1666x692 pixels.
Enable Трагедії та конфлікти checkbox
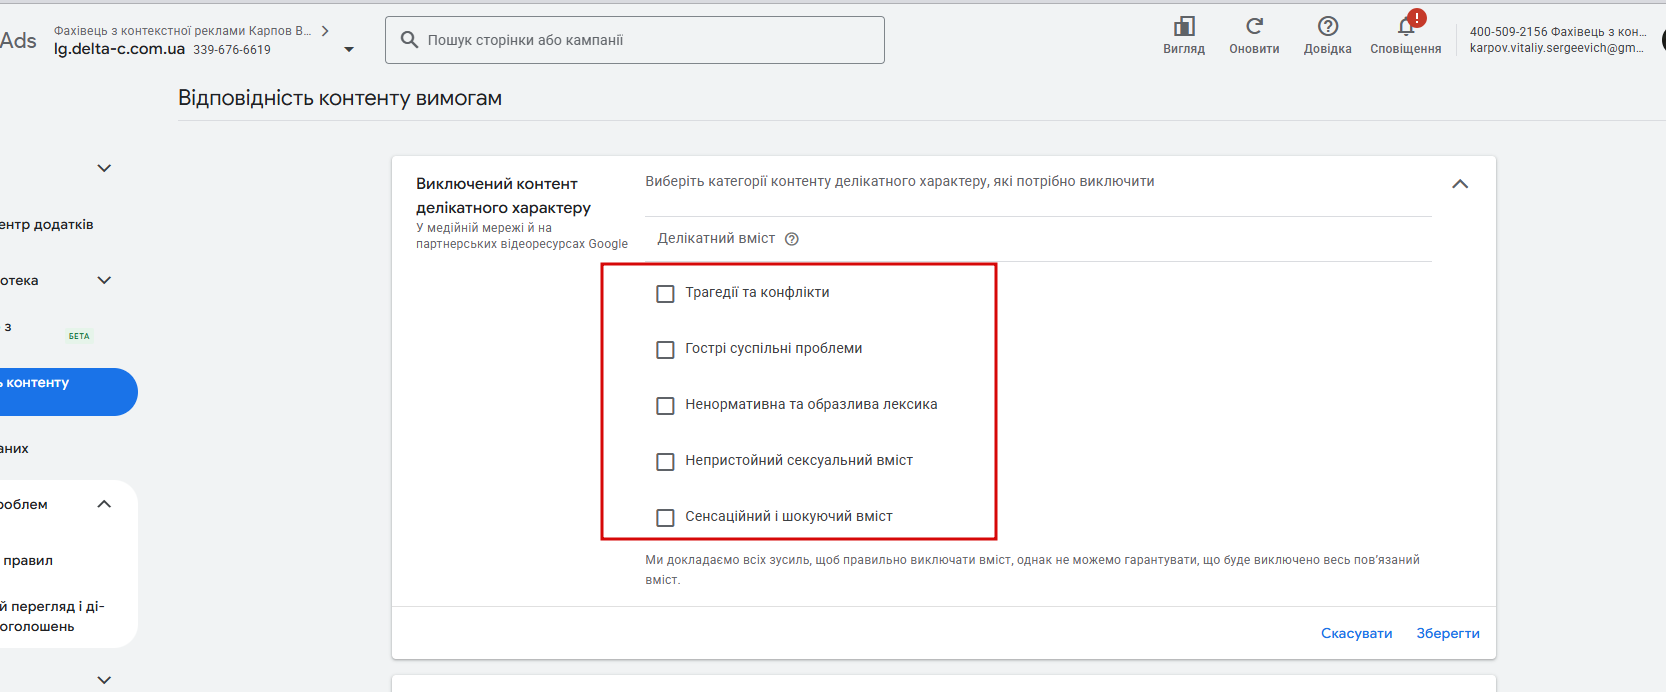tap(665, 294)
